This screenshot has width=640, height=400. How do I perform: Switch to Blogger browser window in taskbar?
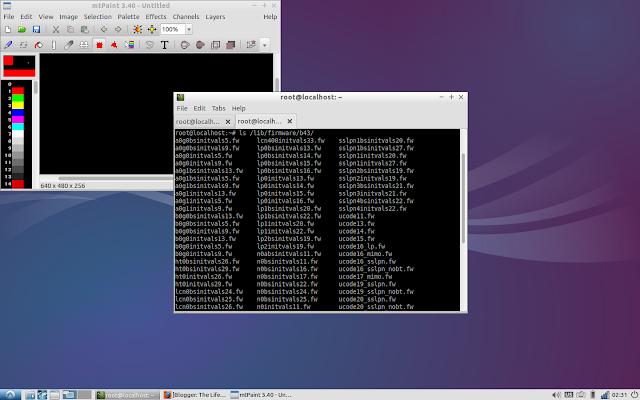point(195,395)
